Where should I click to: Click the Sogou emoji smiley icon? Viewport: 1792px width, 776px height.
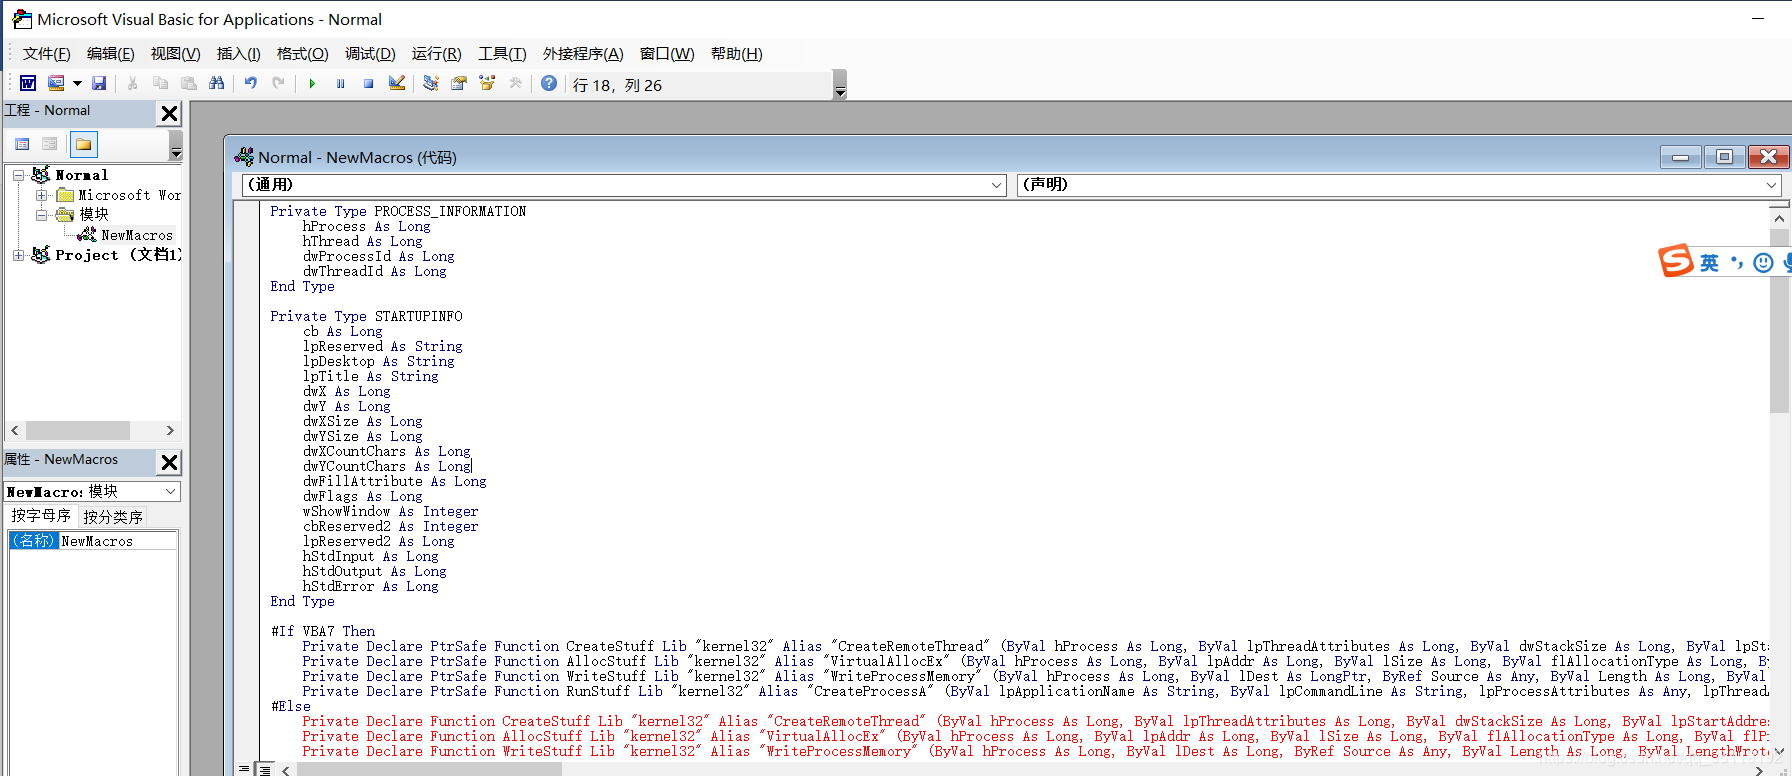pyautogui.click(x=1764, y=263)
